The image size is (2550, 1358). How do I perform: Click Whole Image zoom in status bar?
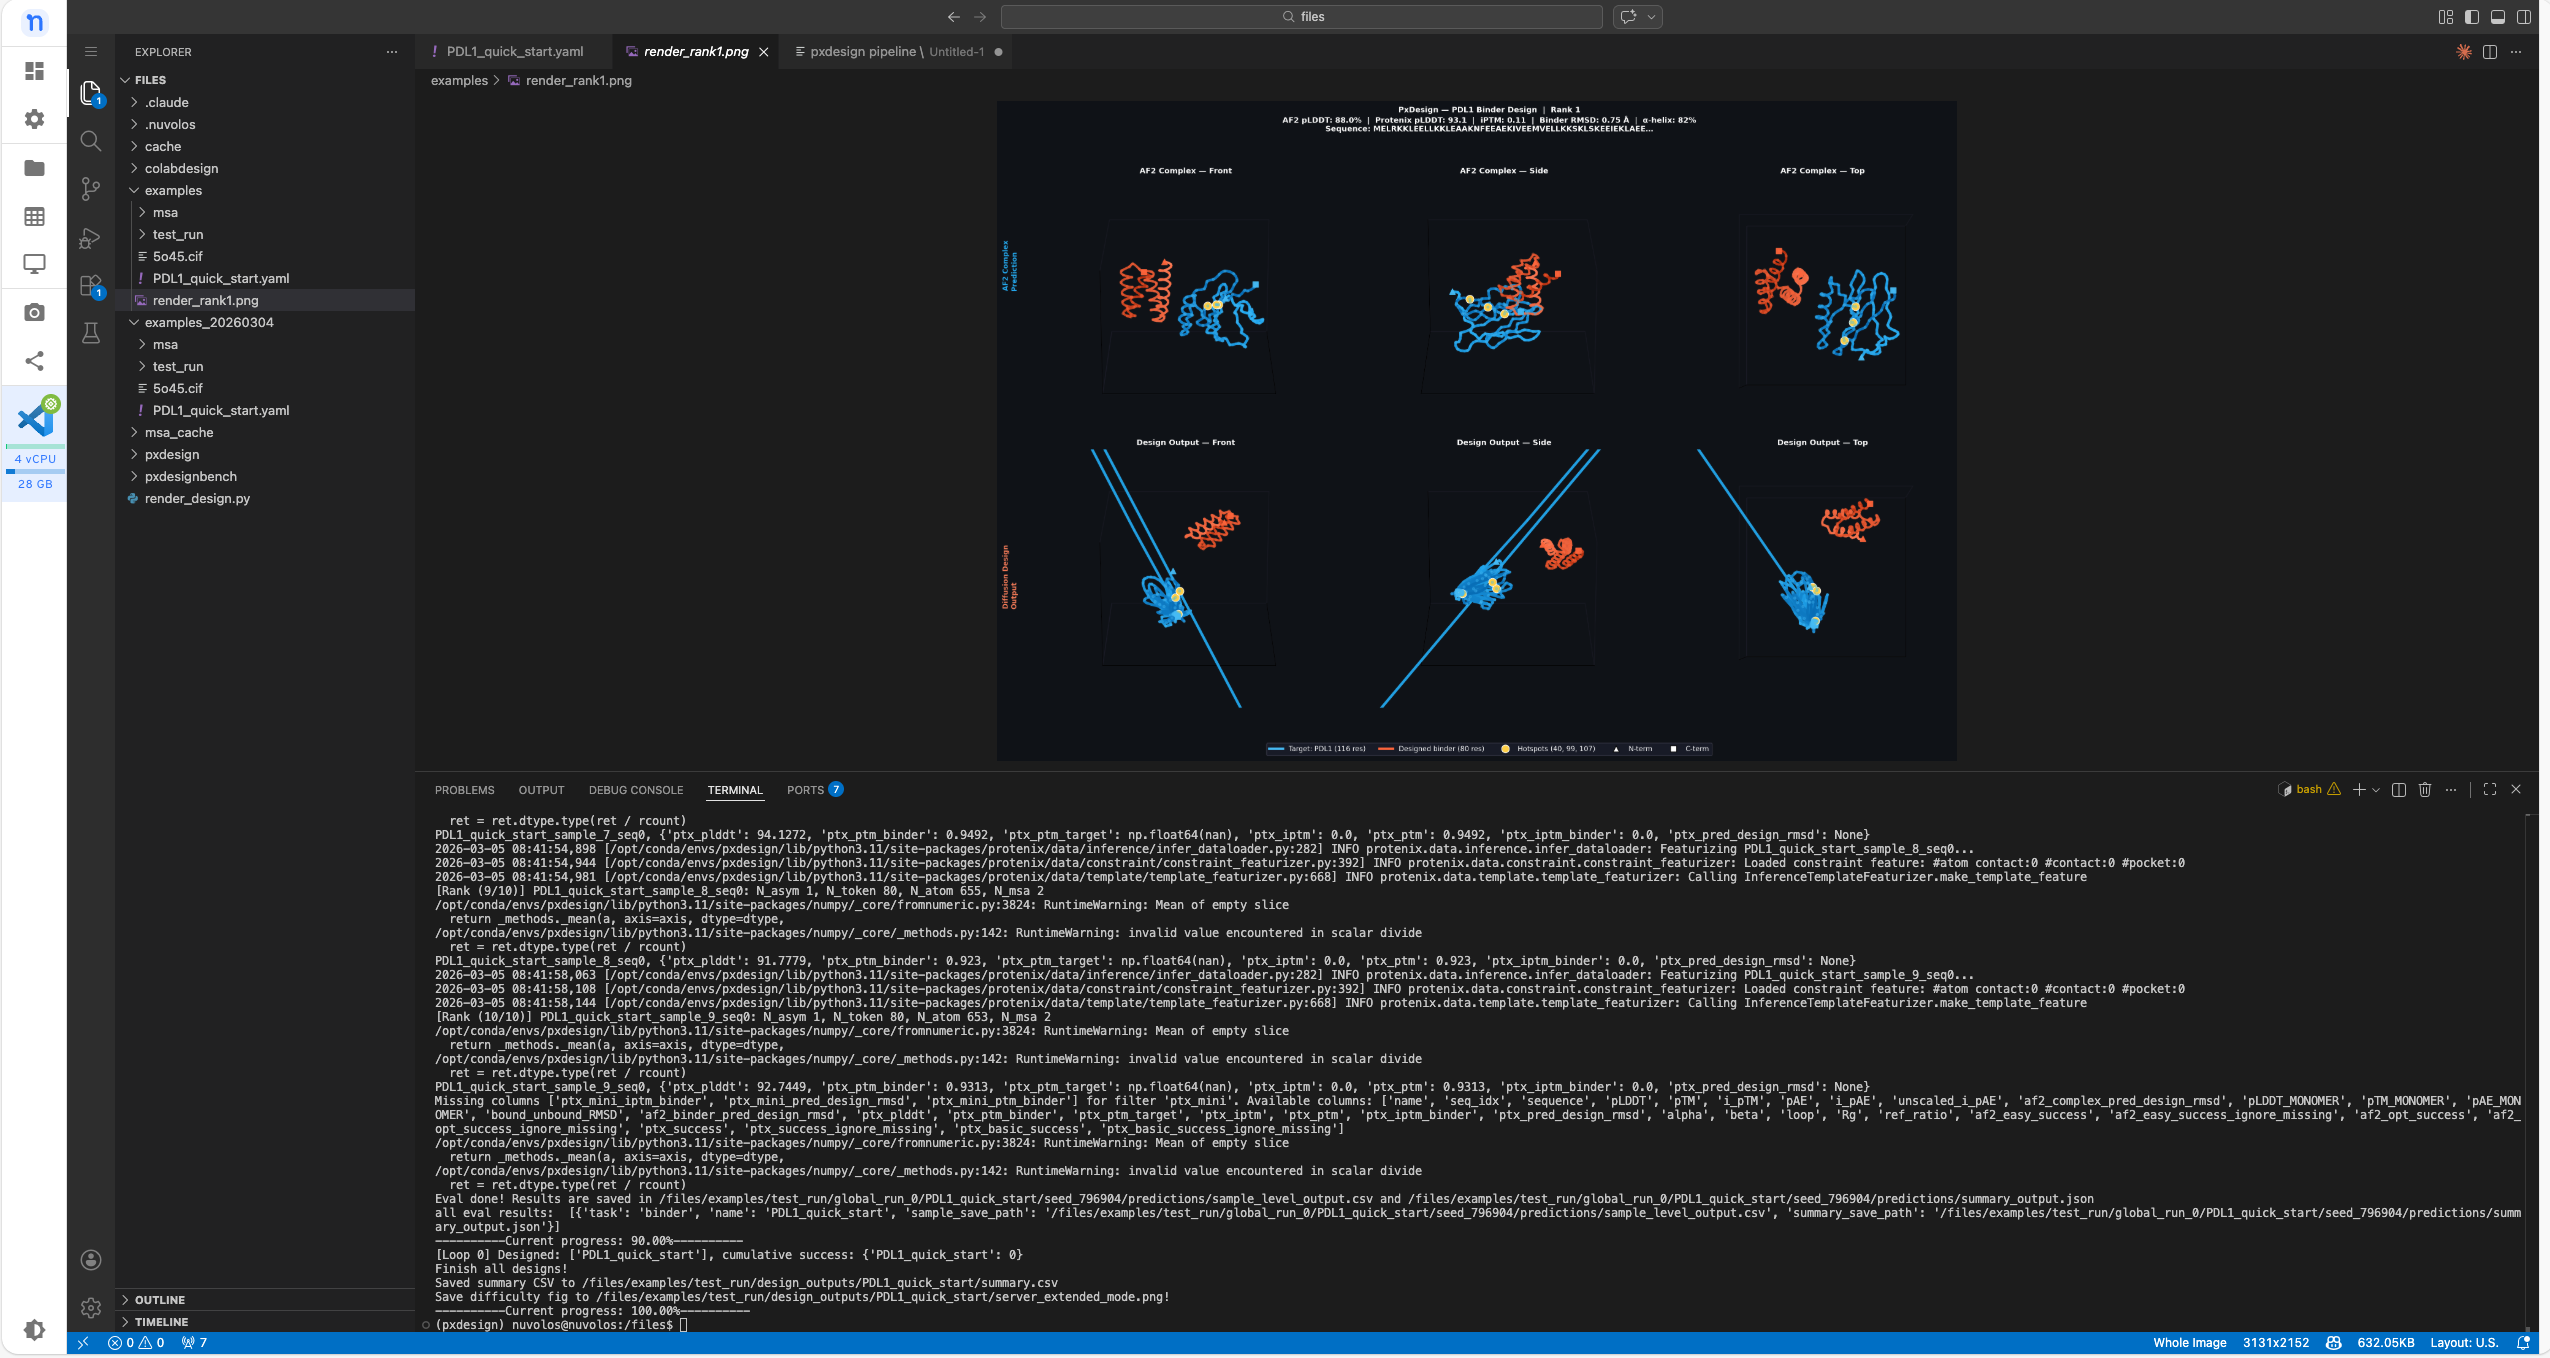pos(2189,1343)
